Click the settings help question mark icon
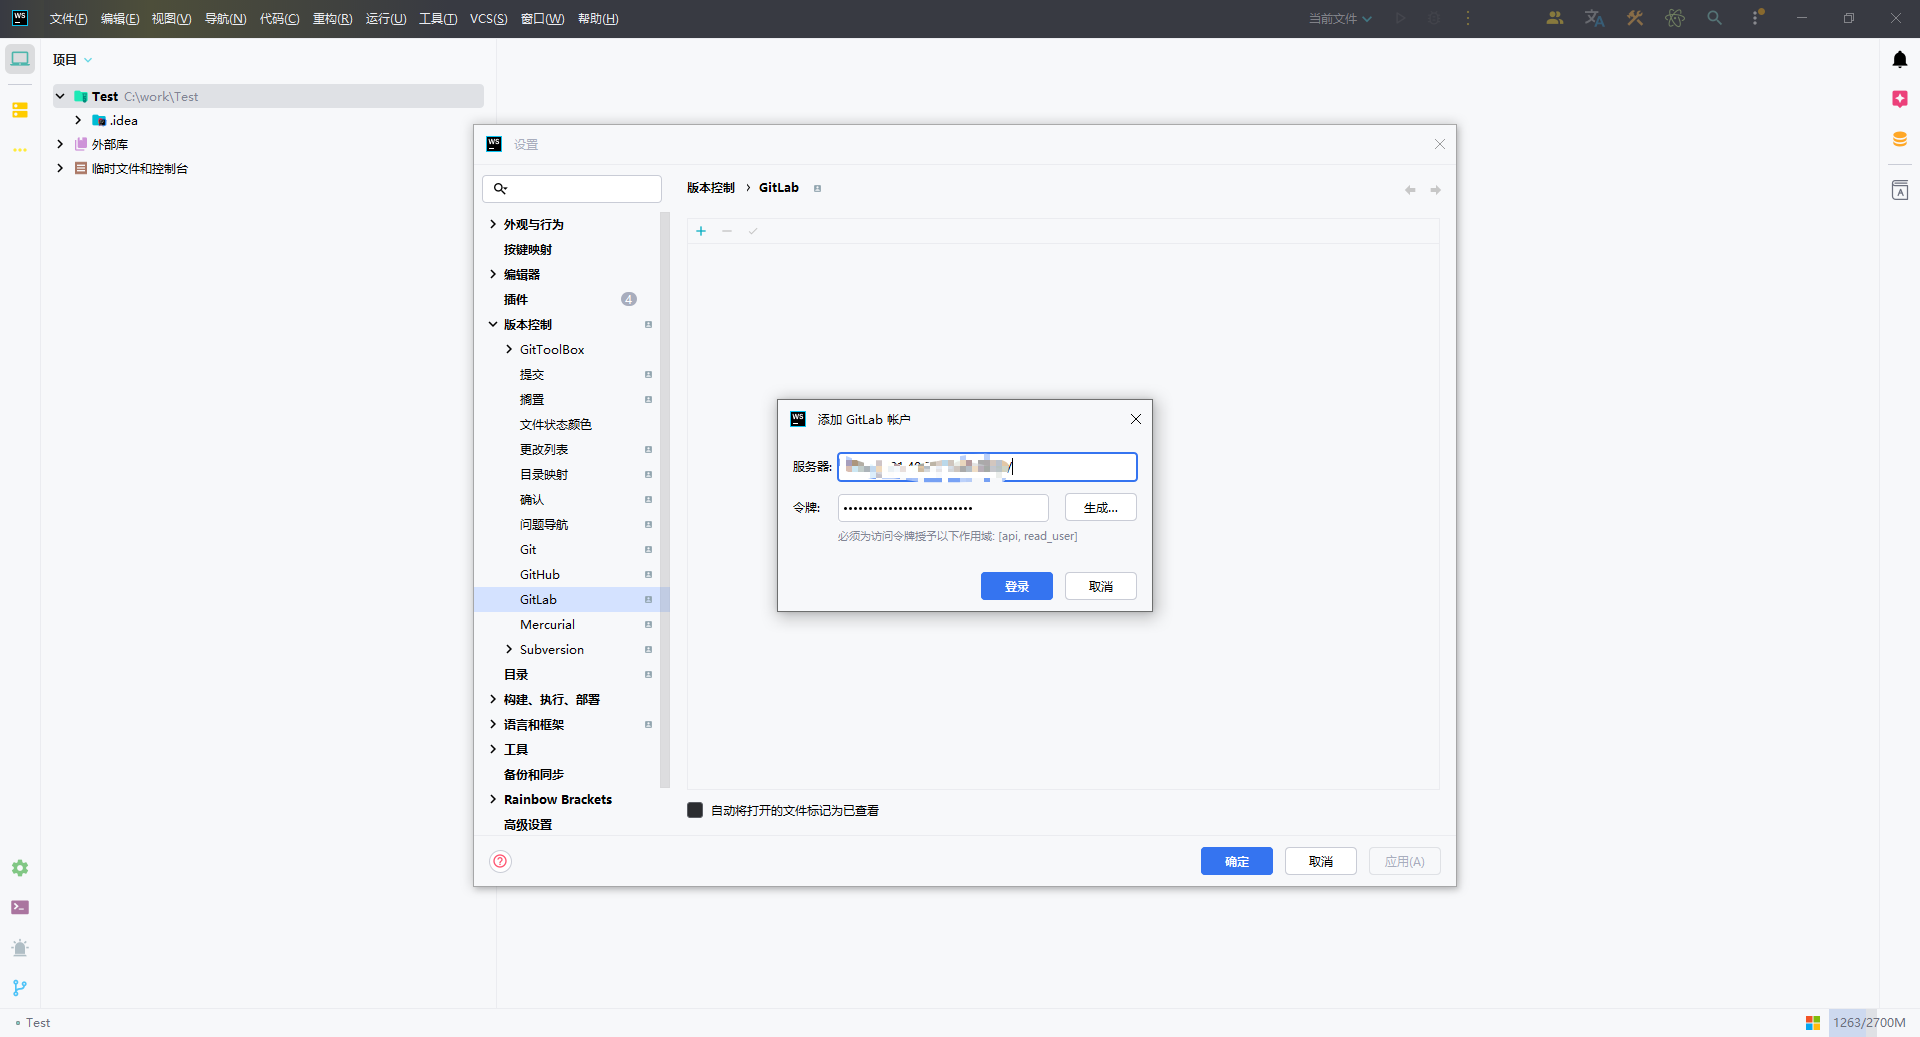Image resolution: width=1920 pixels, height=1037 pixels. click(501, 861)
